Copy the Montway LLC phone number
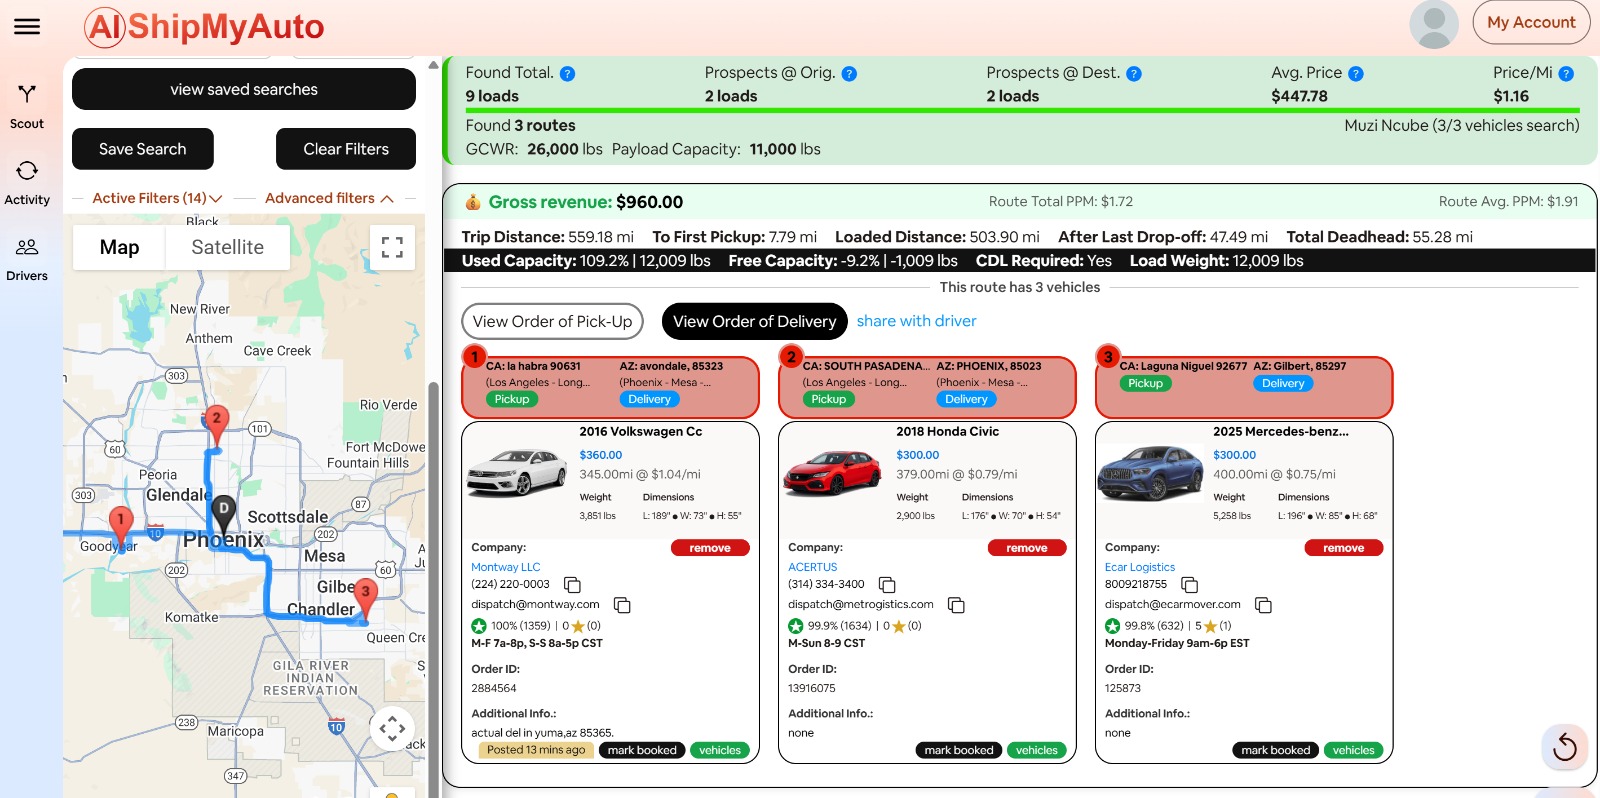The width and height of the screenshot is (1600, 798). tap(573, 585)
